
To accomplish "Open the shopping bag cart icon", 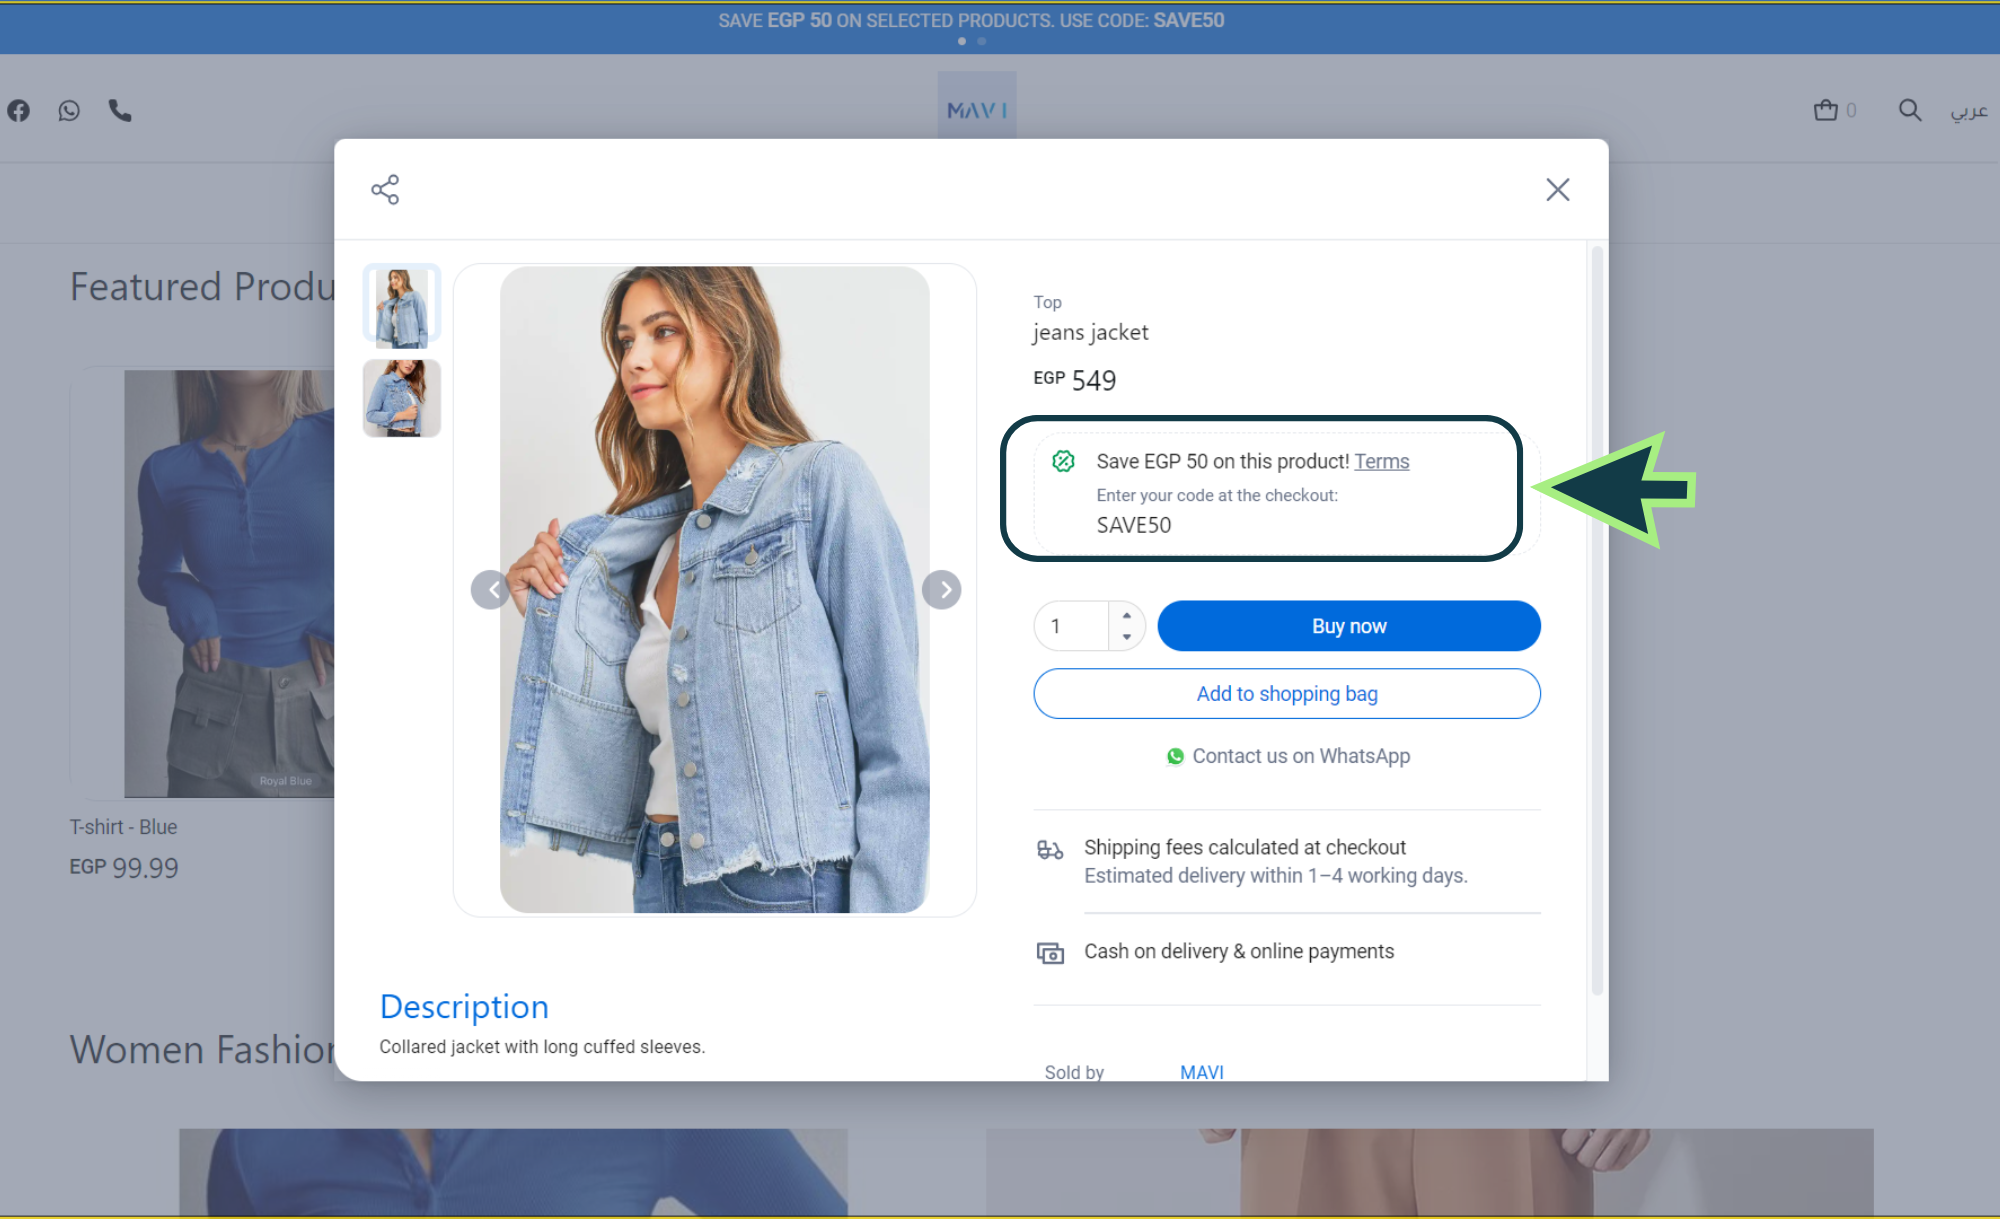I will coord(1826,110).
